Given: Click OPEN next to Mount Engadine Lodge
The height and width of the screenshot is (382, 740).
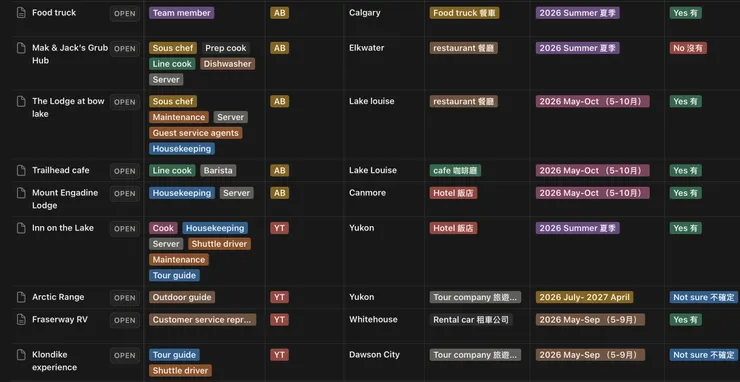Looking at the screenshot, I should 125,194.
